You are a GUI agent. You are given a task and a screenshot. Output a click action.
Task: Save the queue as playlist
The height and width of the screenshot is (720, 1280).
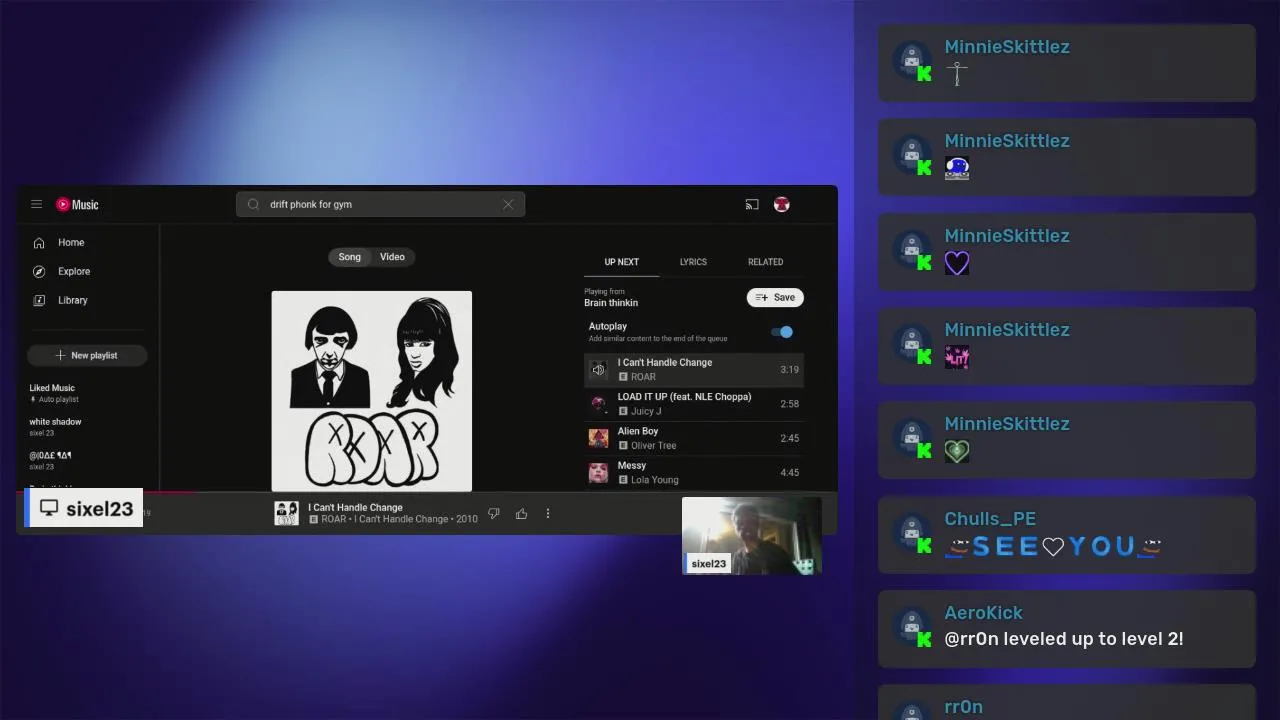coord(775,297)
